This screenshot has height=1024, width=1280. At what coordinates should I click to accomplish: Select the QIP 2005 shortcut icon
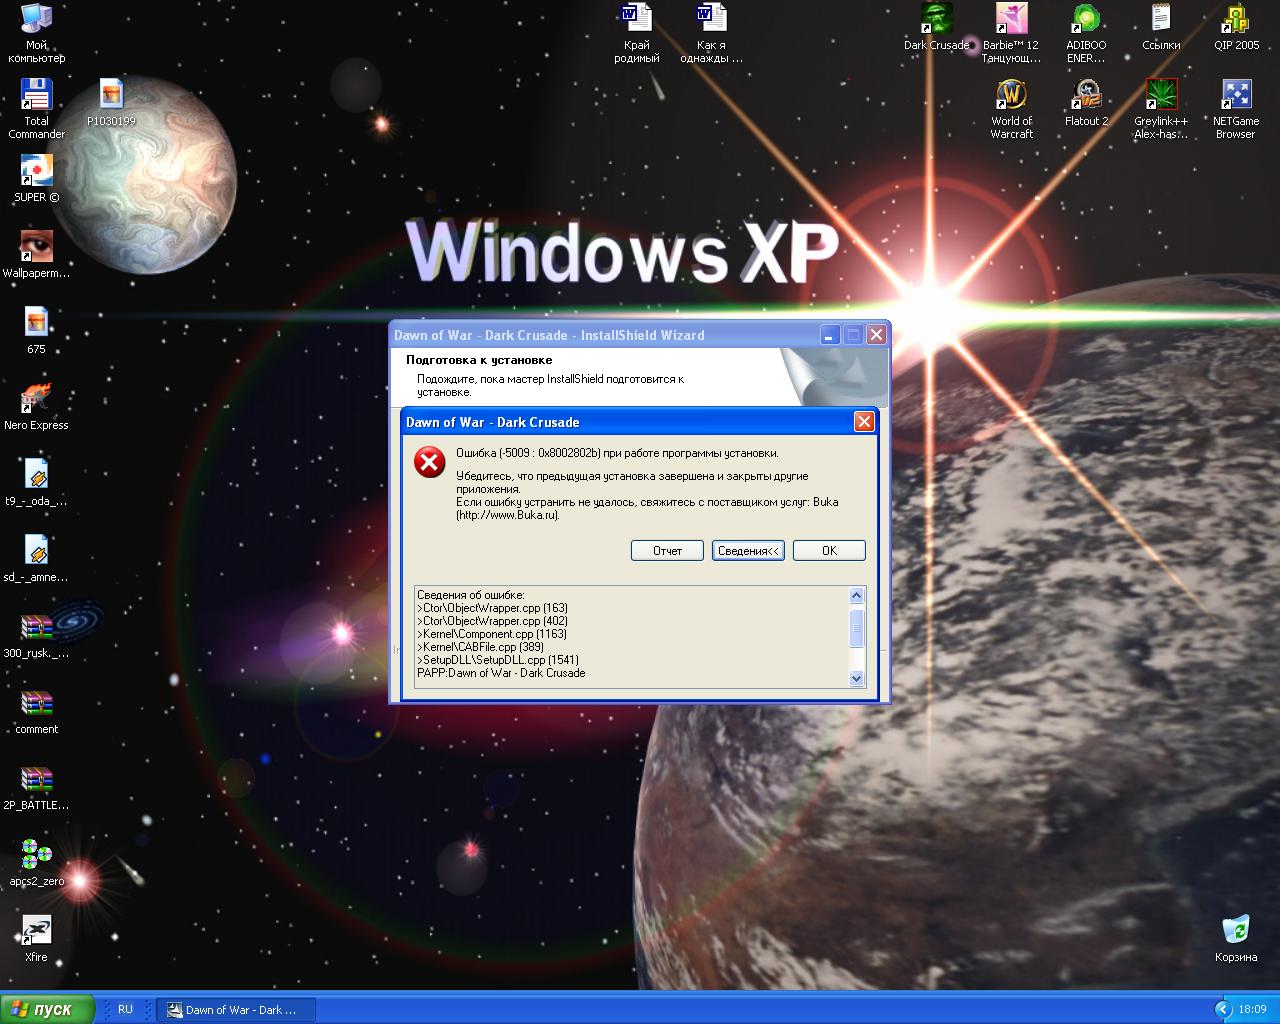[1236, 18]
